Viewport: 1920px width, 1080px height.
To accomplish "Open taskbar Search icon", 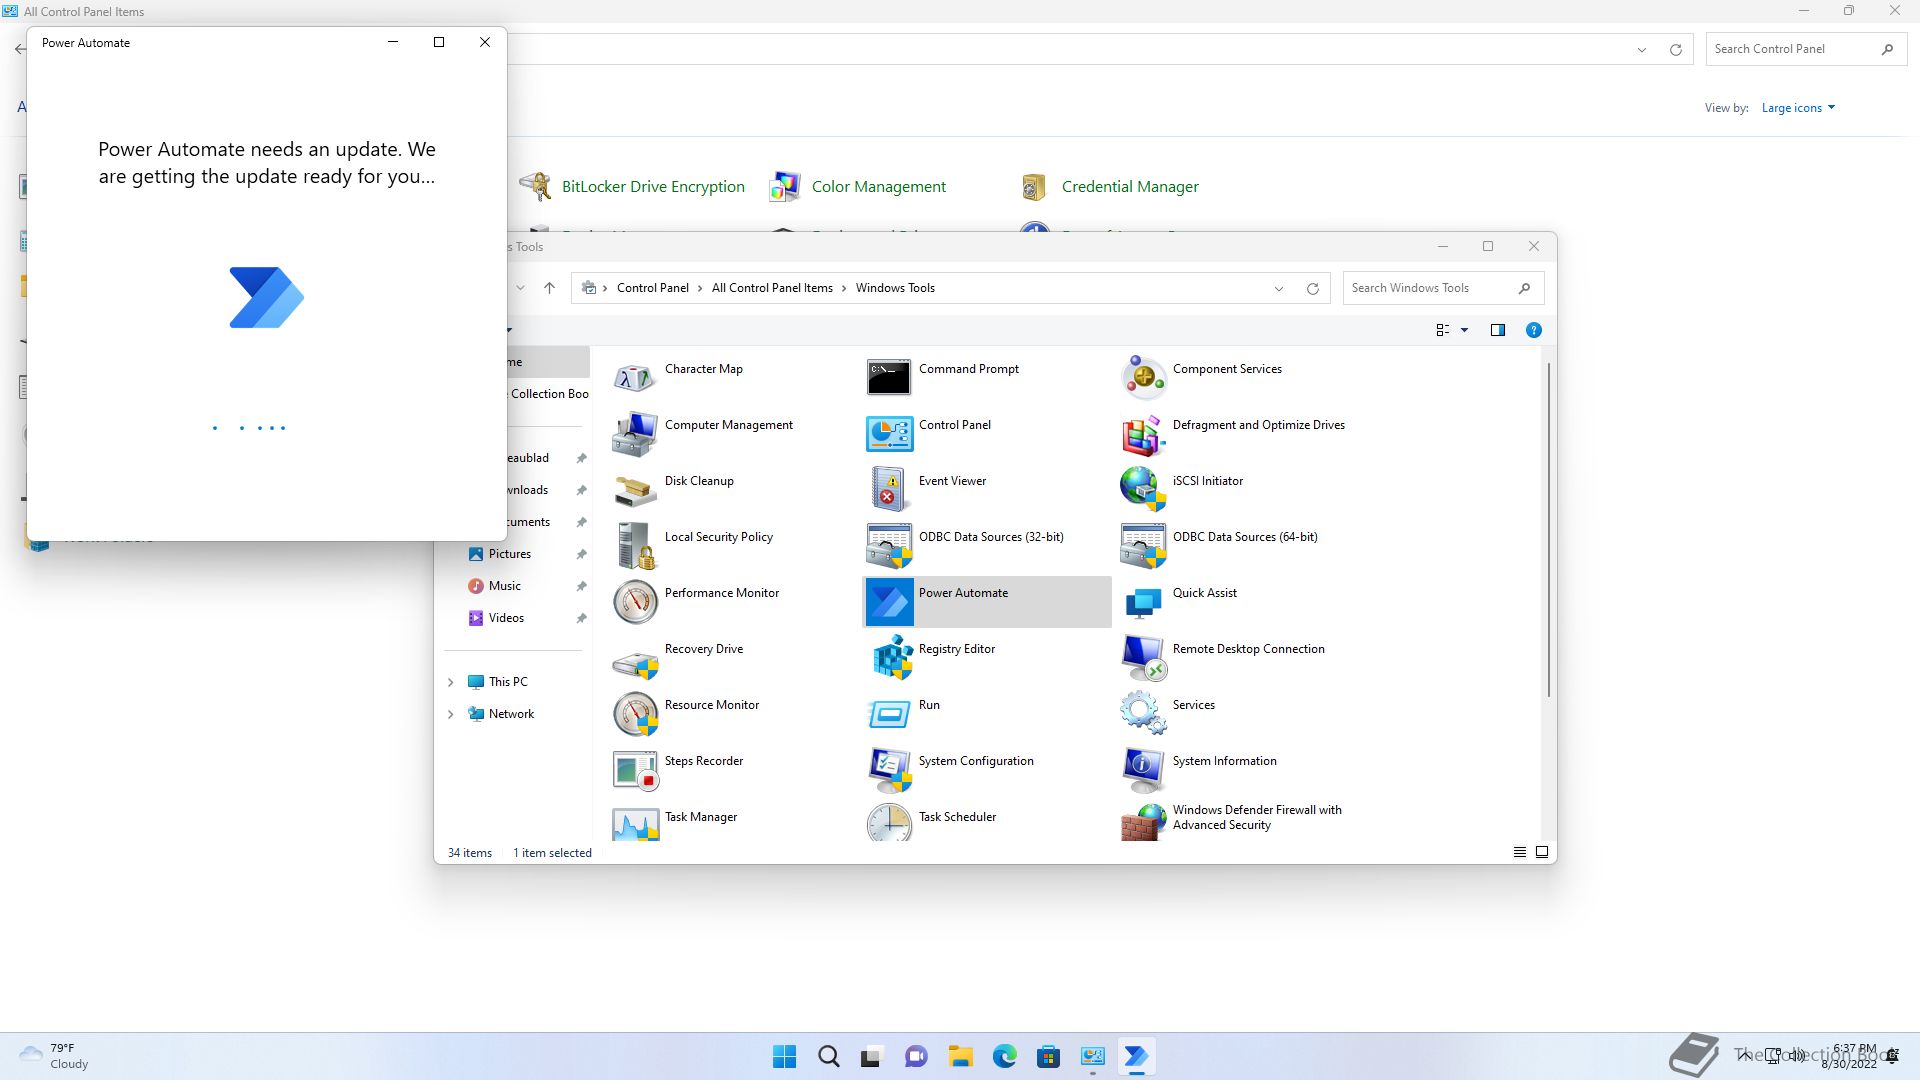I will pos(828,1056).
